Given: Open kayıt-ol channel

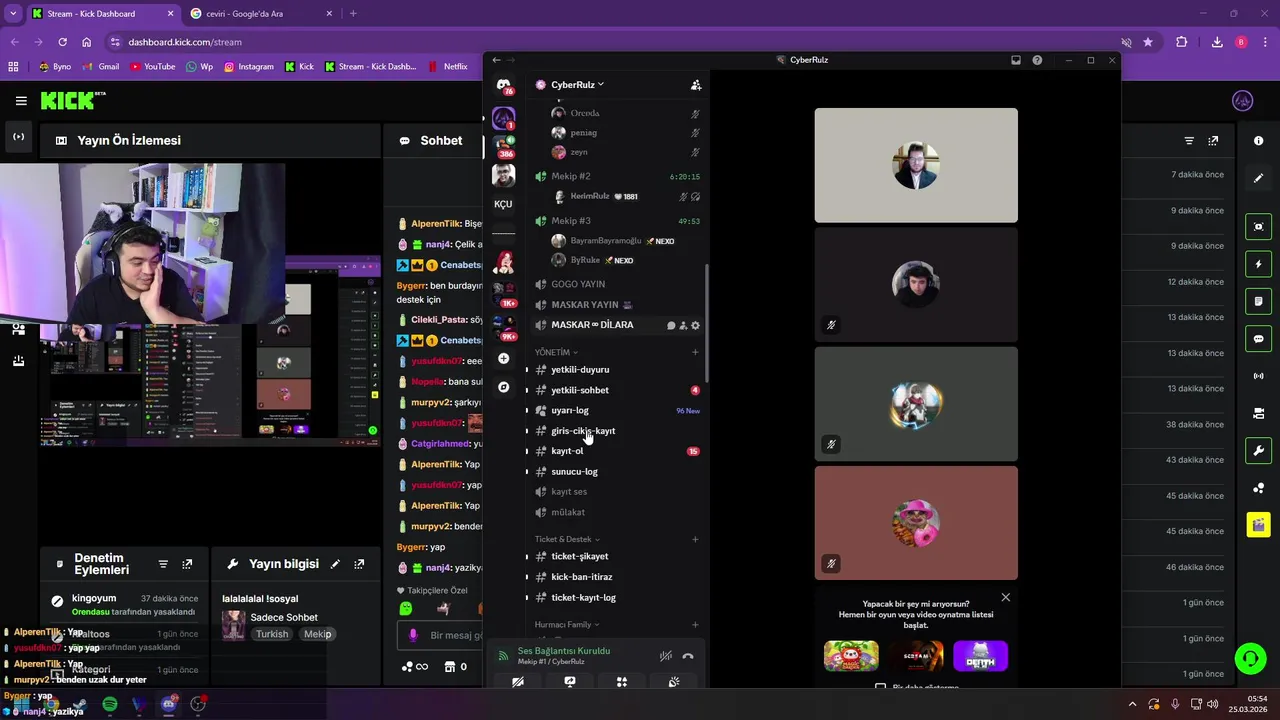Looking at the screenshot, I should [x=615, y=451].
